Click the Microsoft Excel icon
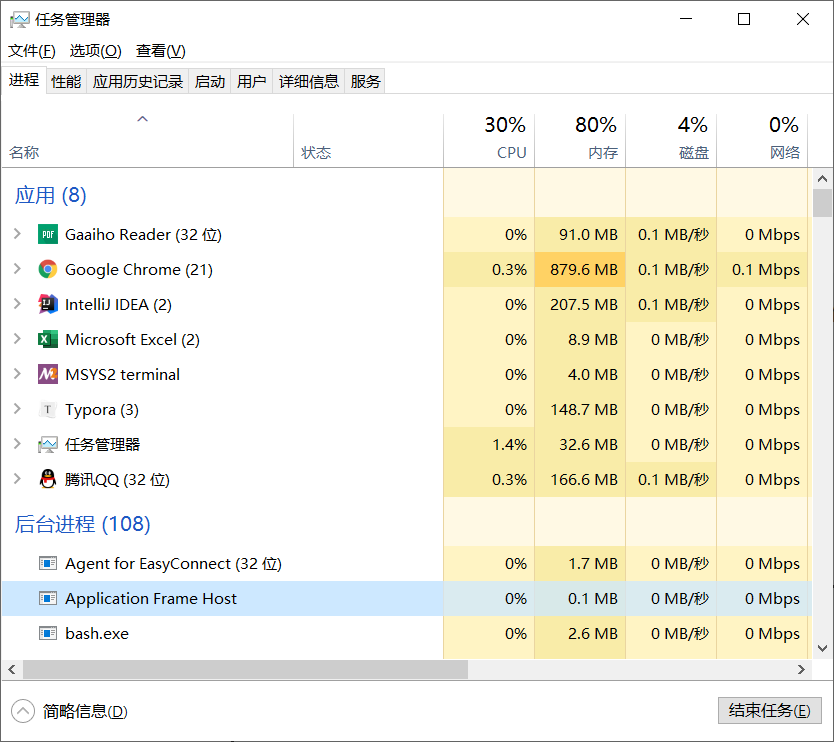 [48, 339]
